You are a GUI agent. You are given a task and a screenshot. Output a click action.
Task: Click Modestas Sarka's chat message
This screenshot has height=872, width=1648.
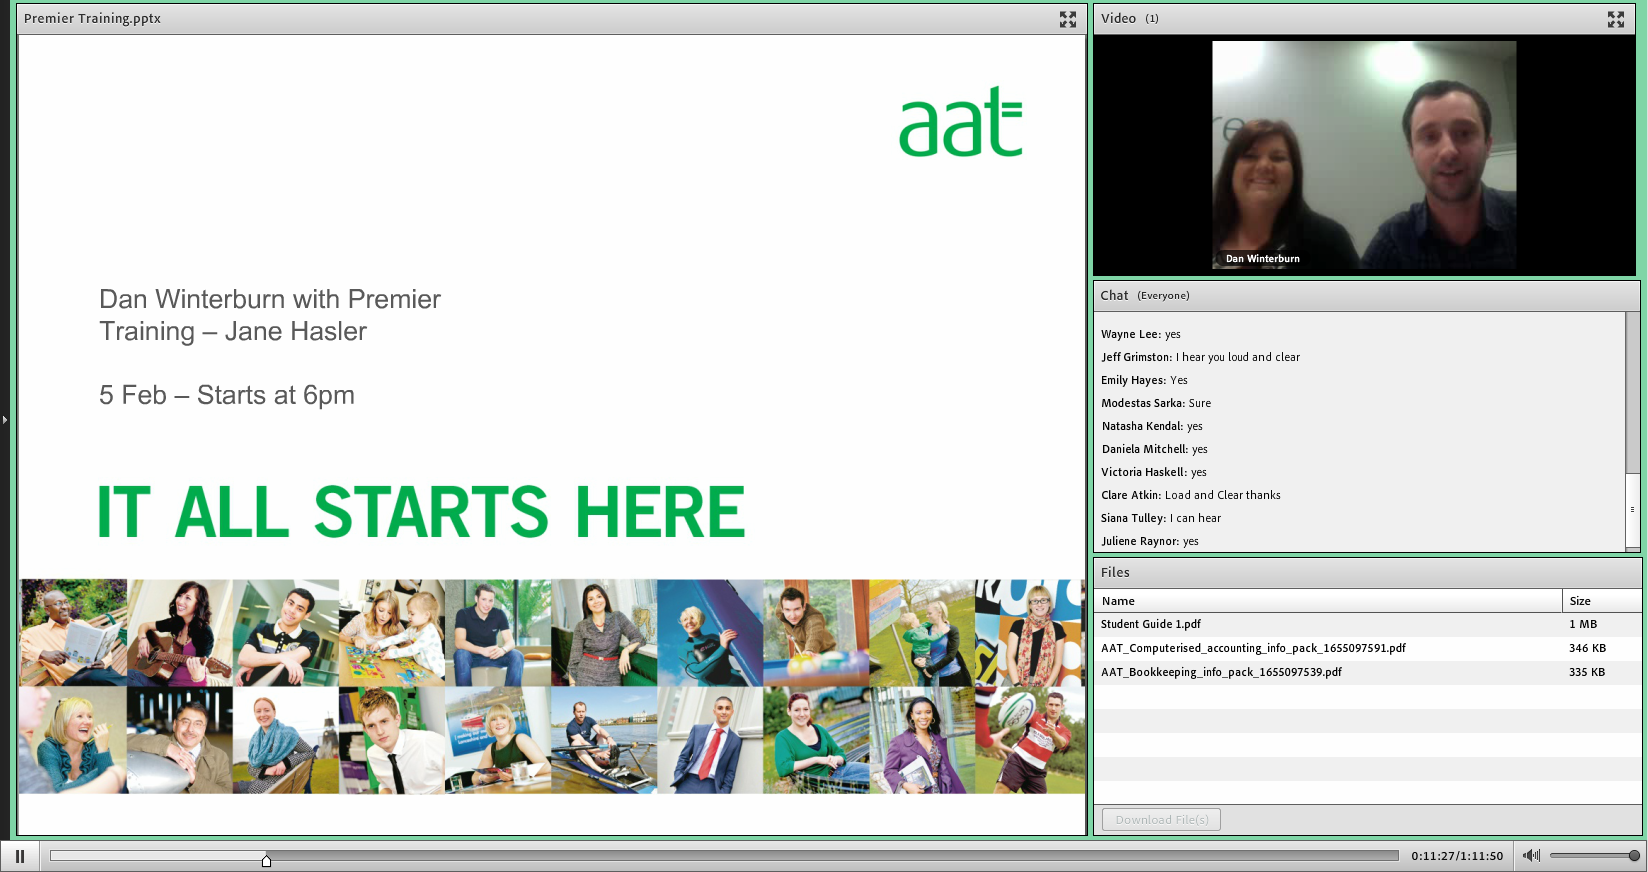(1156, 403)
